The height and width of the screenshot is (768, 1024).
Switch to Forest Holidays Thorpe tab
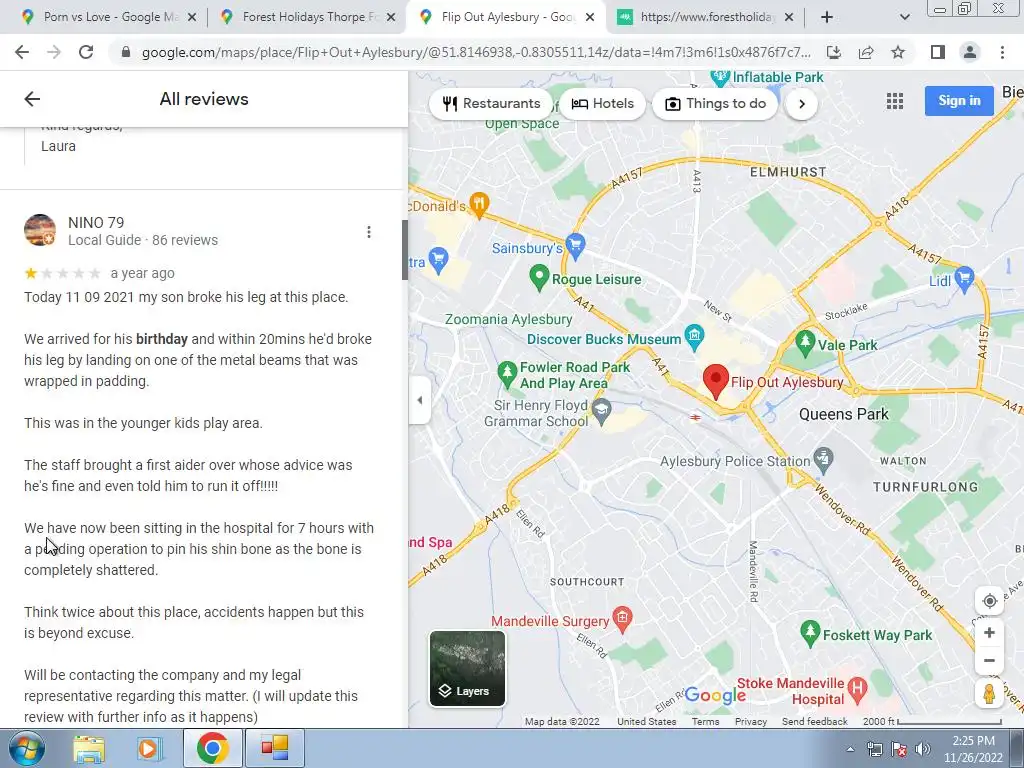coord(307,17)
